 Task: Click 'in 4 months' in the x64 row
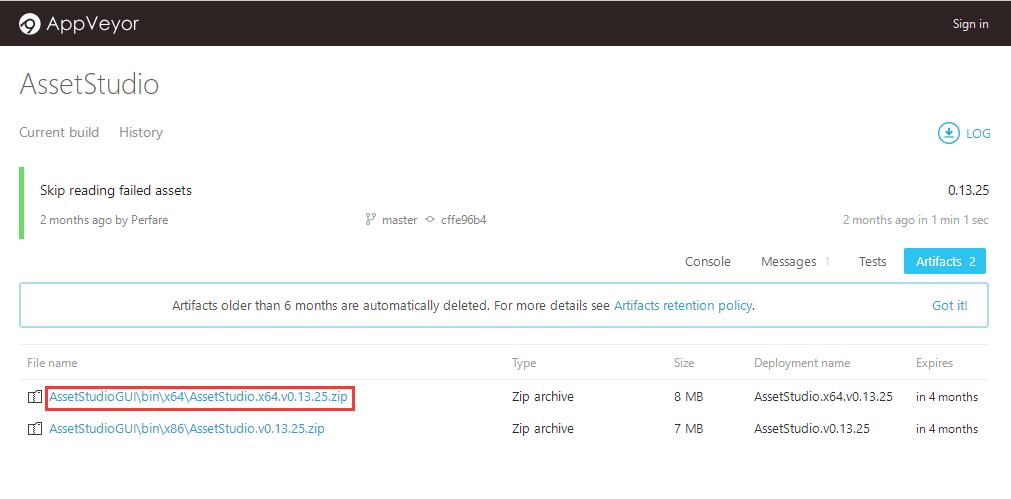(947, 397)
